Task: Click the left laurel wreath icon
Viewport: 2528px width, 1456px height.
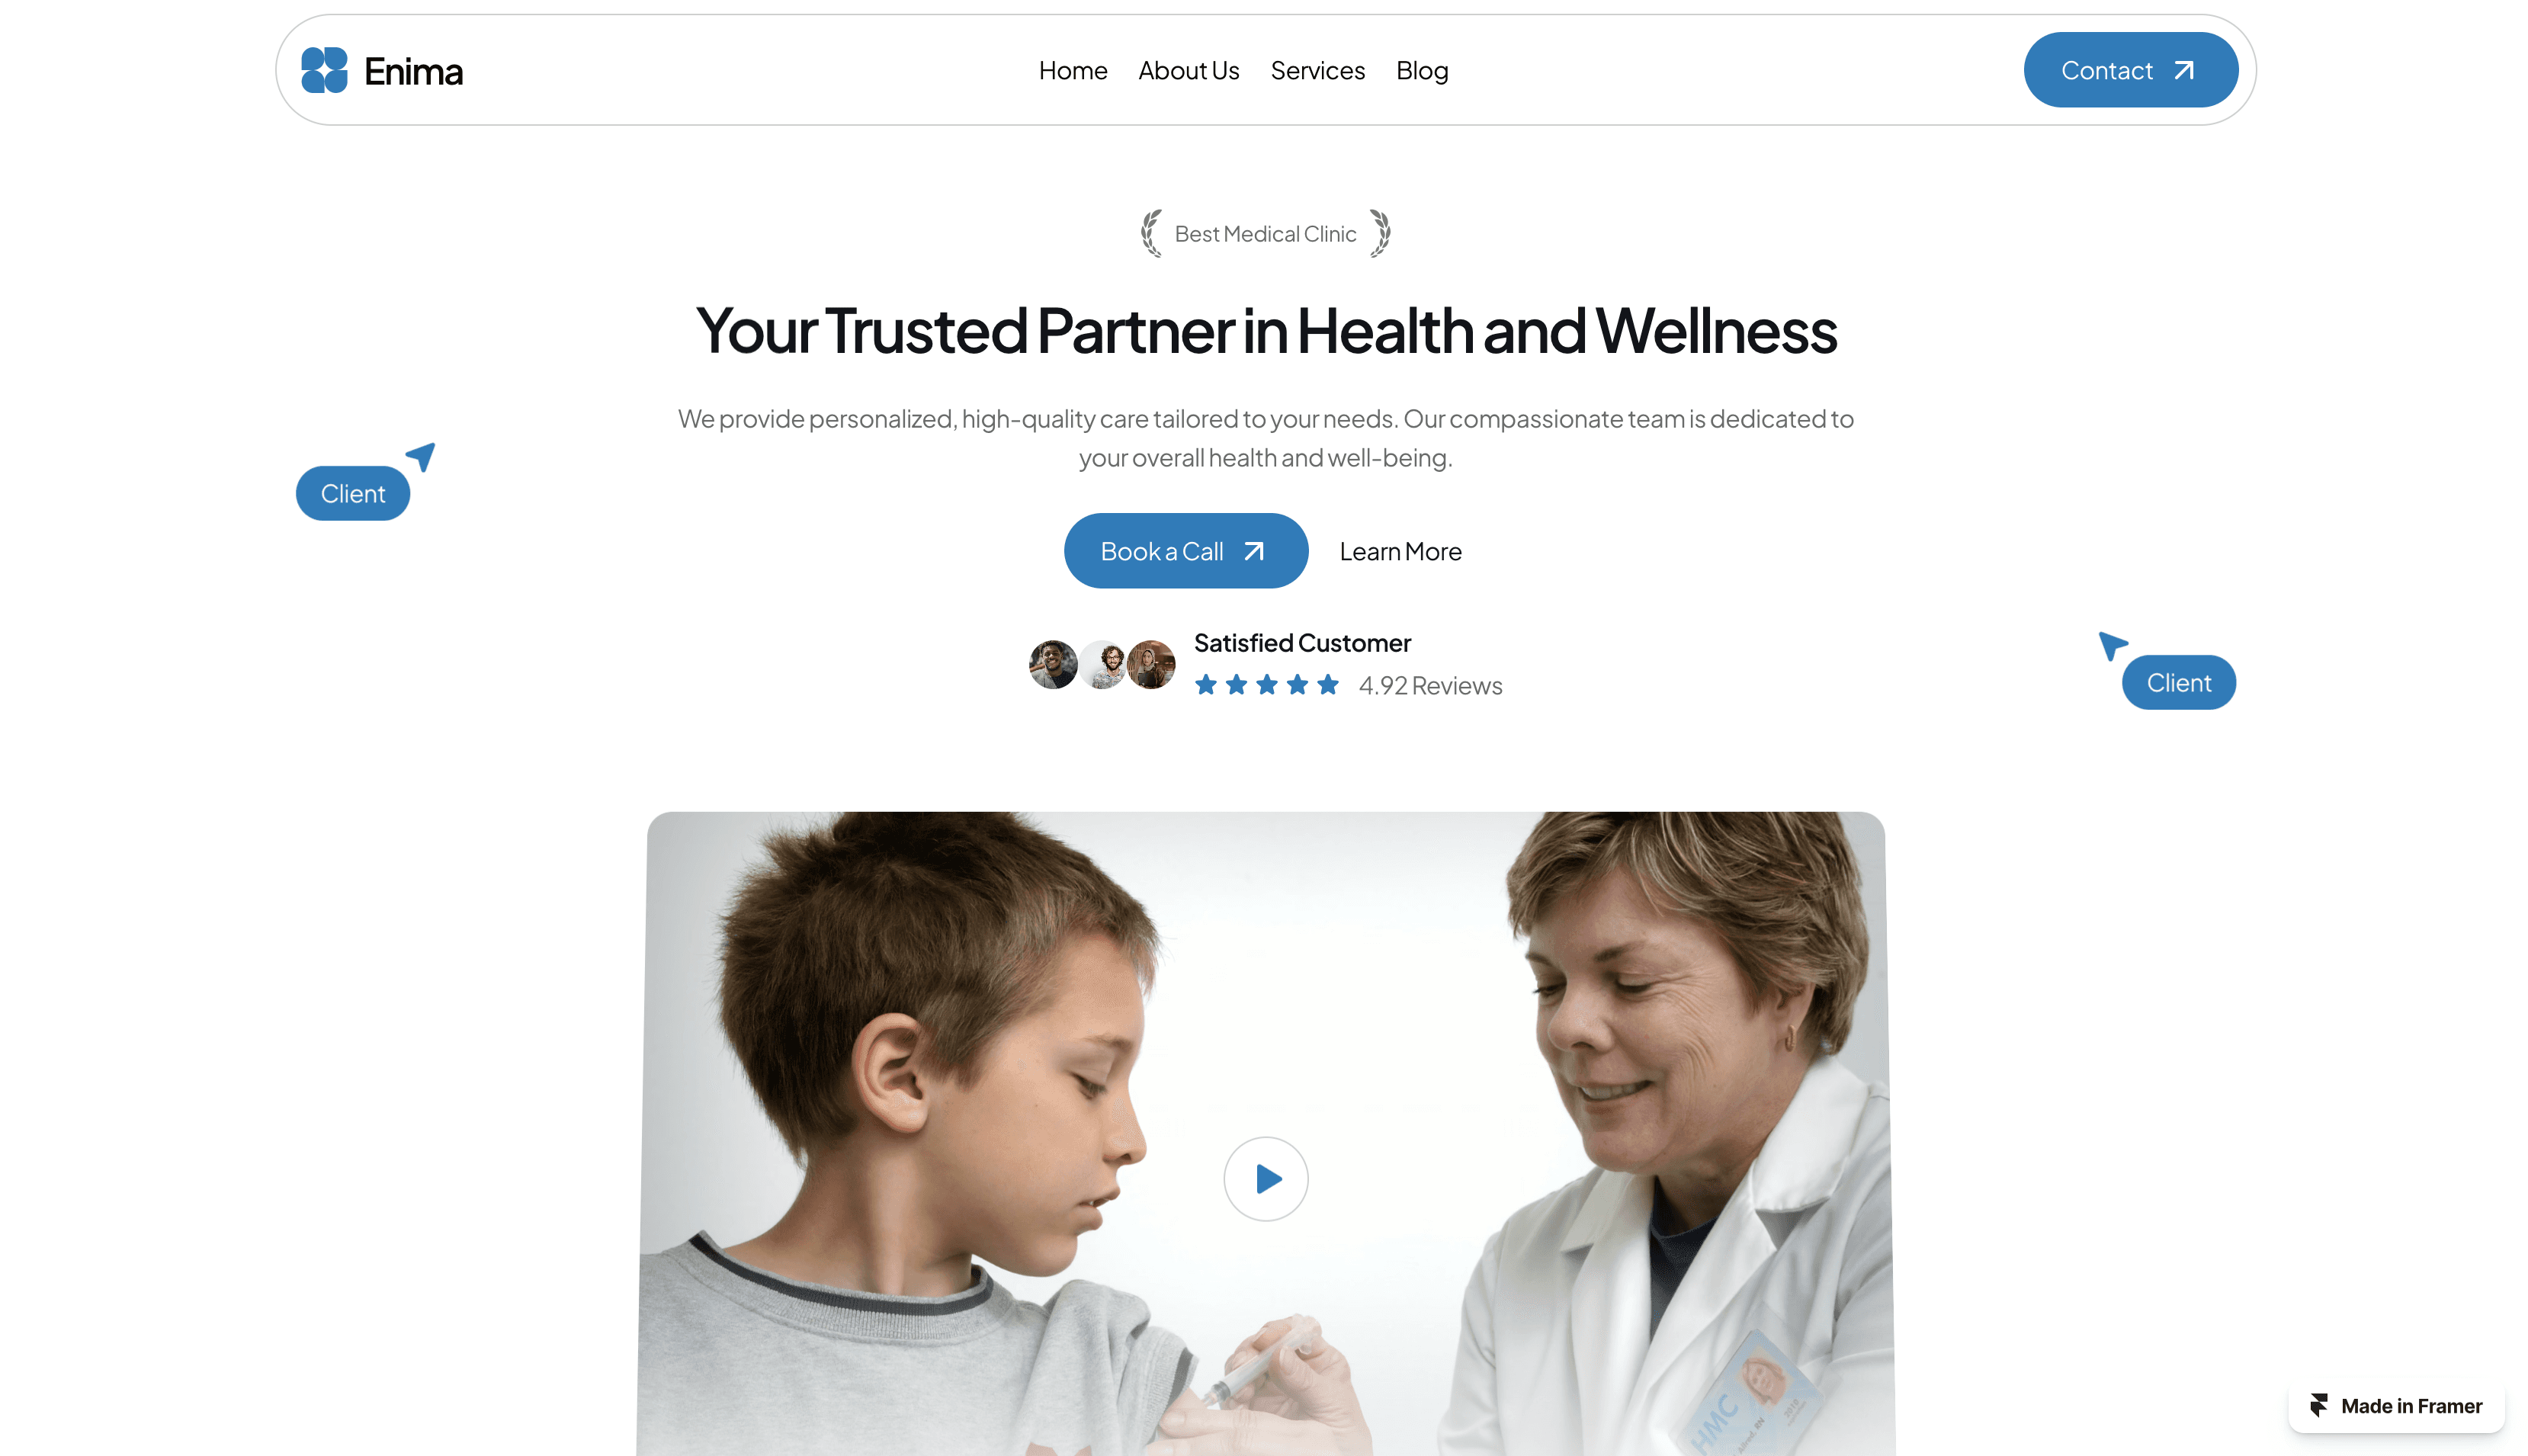Action: [x=1152, y=233]
